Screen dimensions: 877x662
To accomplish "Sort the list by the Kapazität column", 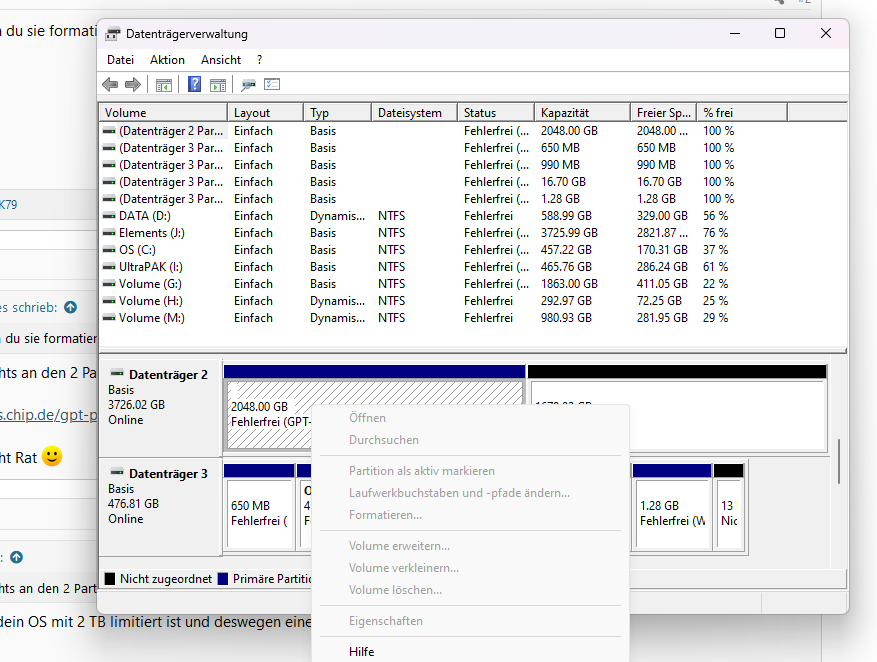I will click(x=565, y=113).
